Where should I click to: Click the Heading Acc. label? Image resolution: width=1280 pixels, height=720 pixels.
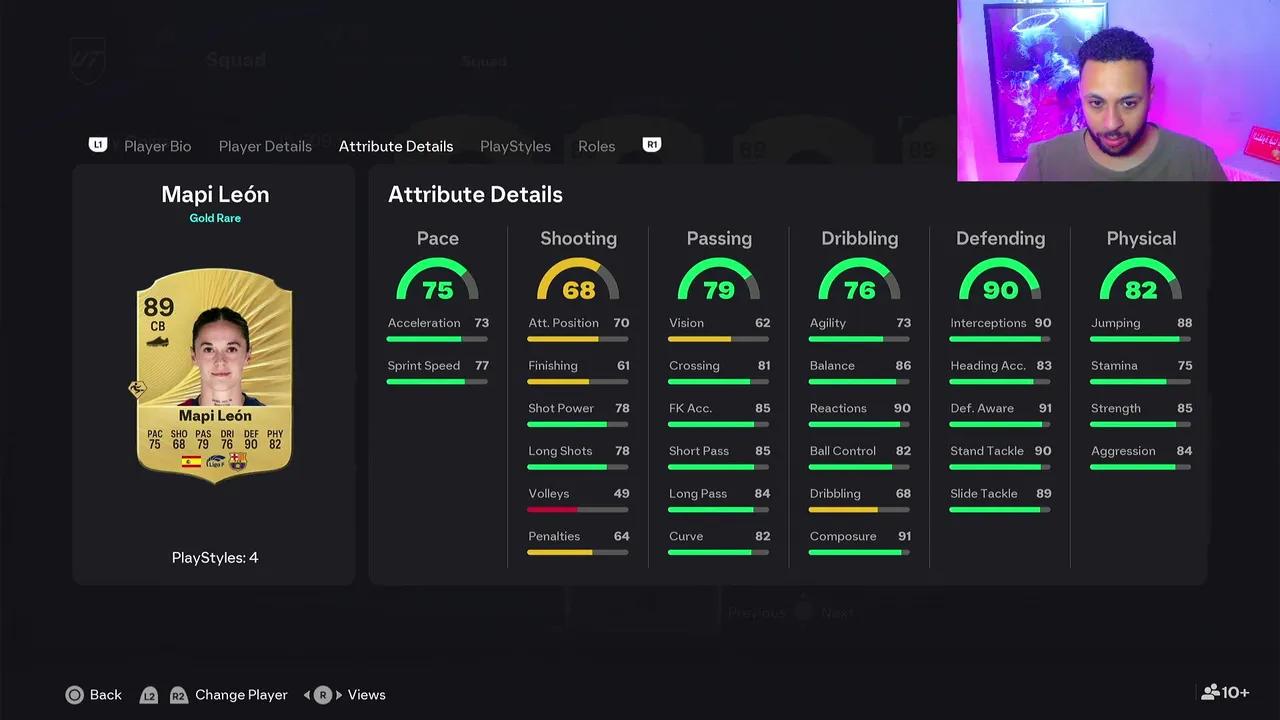click(988, 366)
